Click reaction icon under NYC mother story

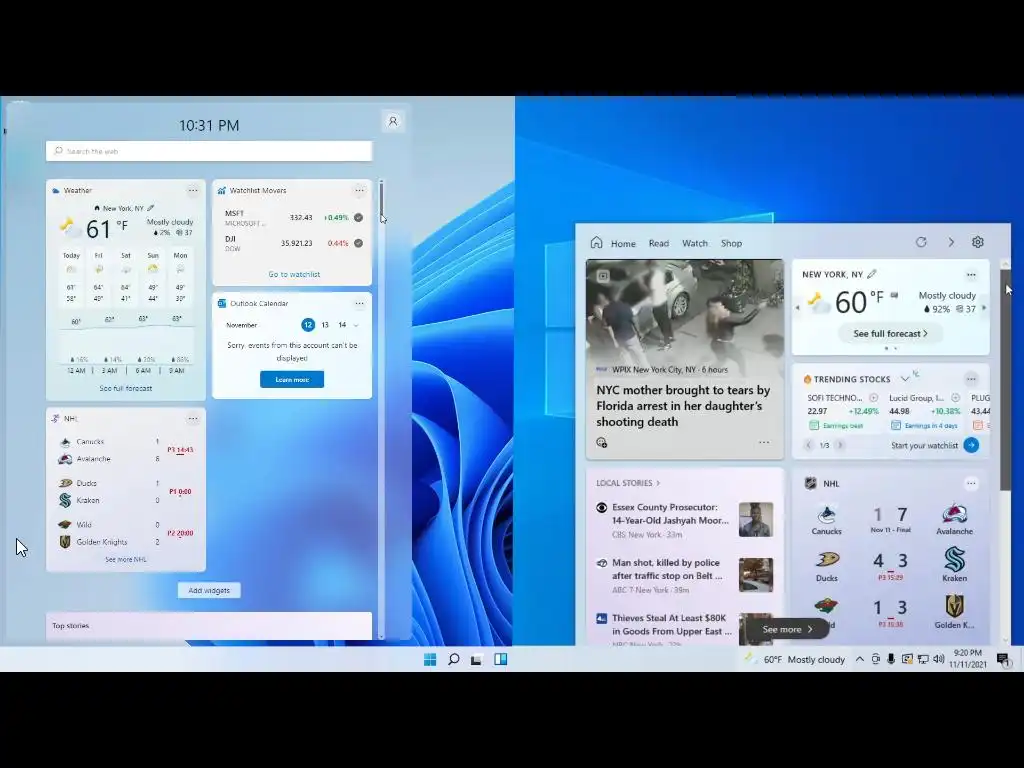[x=601, y=443]
